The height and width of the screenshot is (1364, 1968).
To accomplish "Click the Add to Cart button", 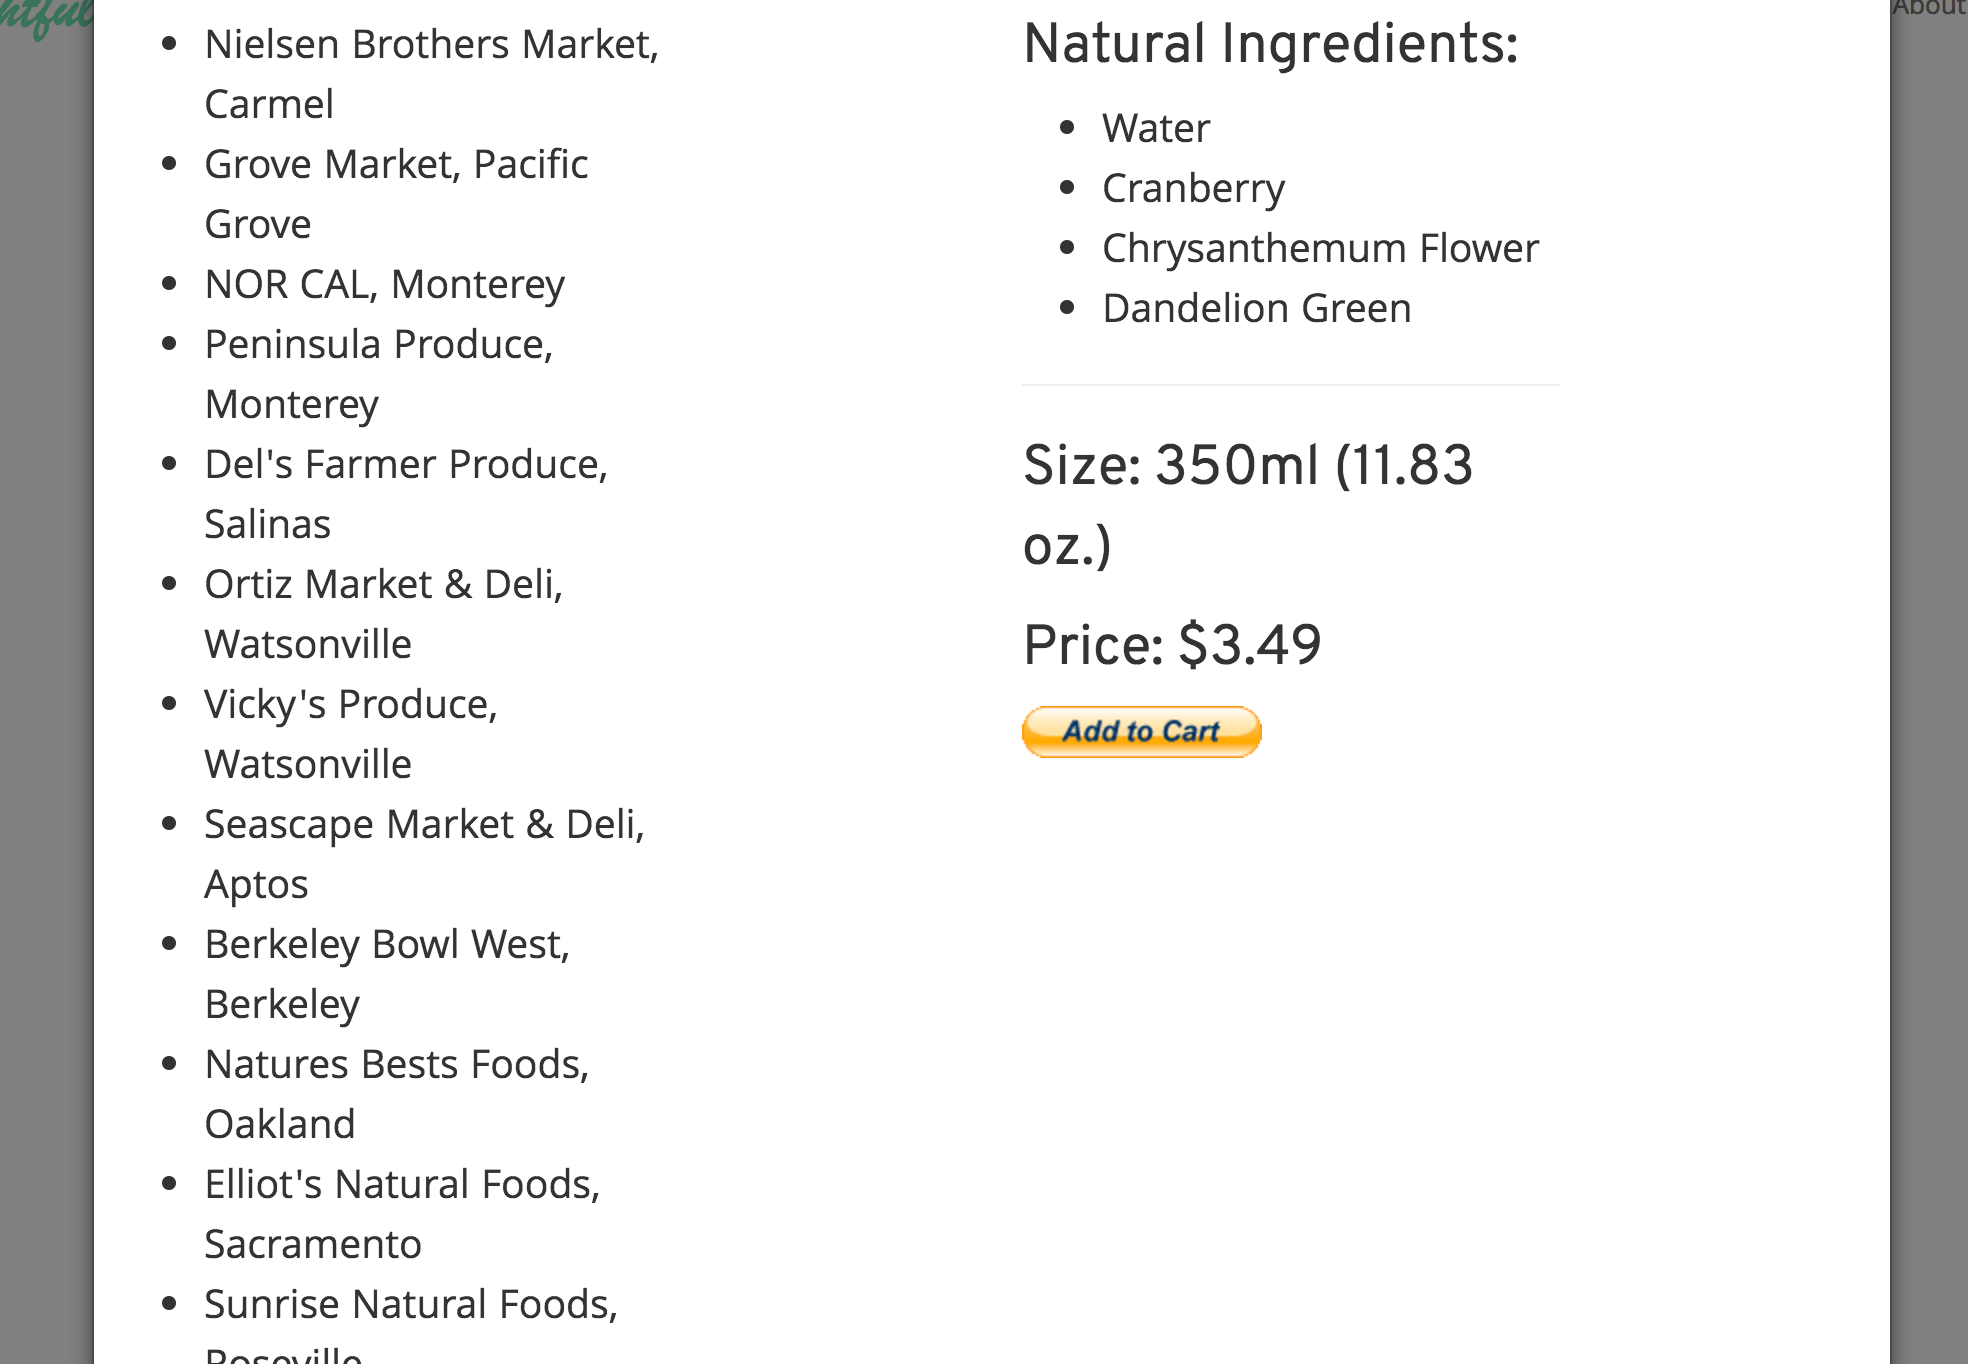I will point(1141,732).
